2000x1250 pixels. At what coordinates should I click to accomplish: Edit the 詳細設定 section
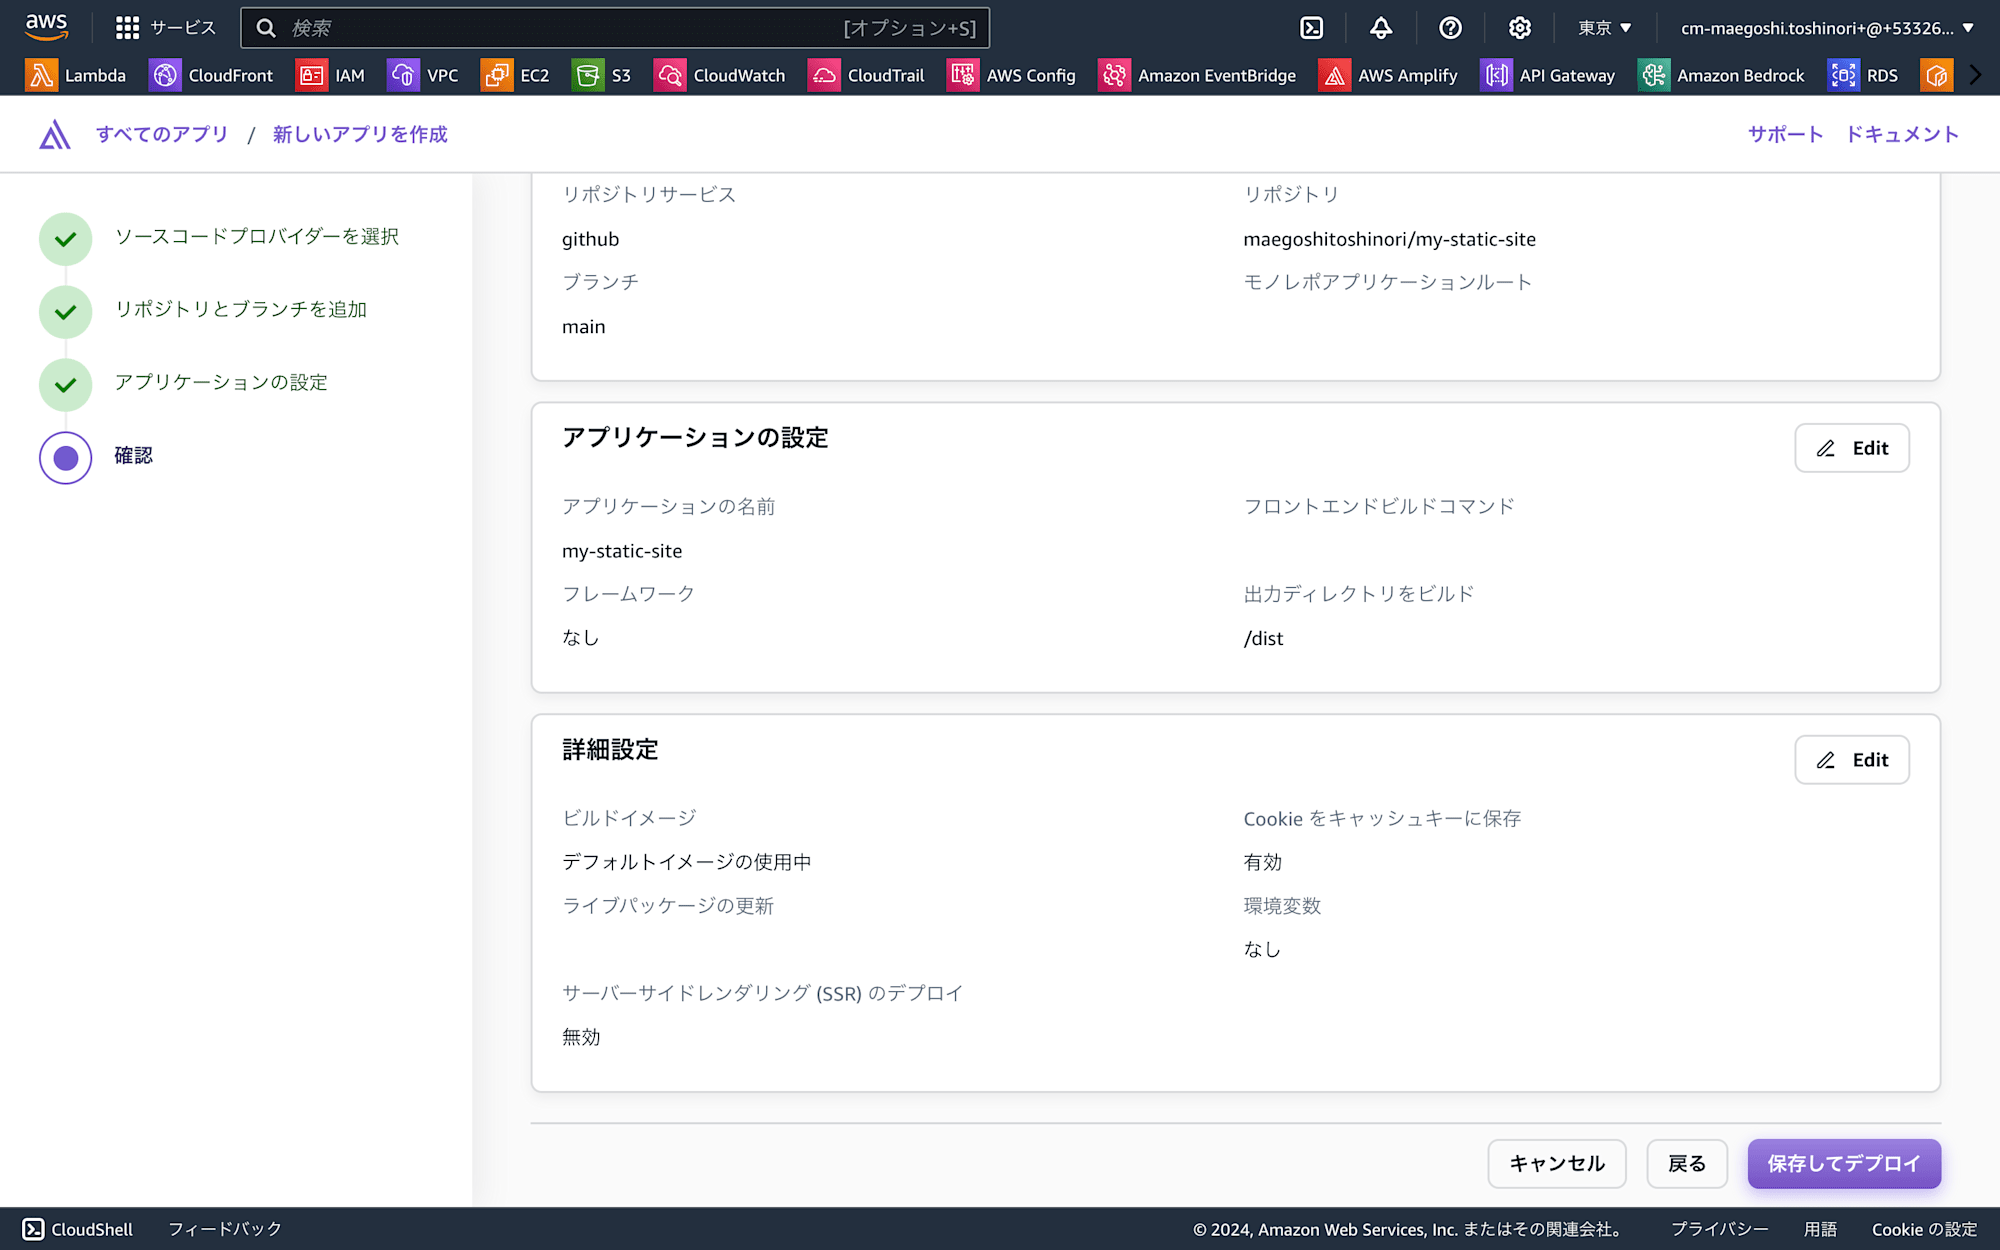point(1851,760)
